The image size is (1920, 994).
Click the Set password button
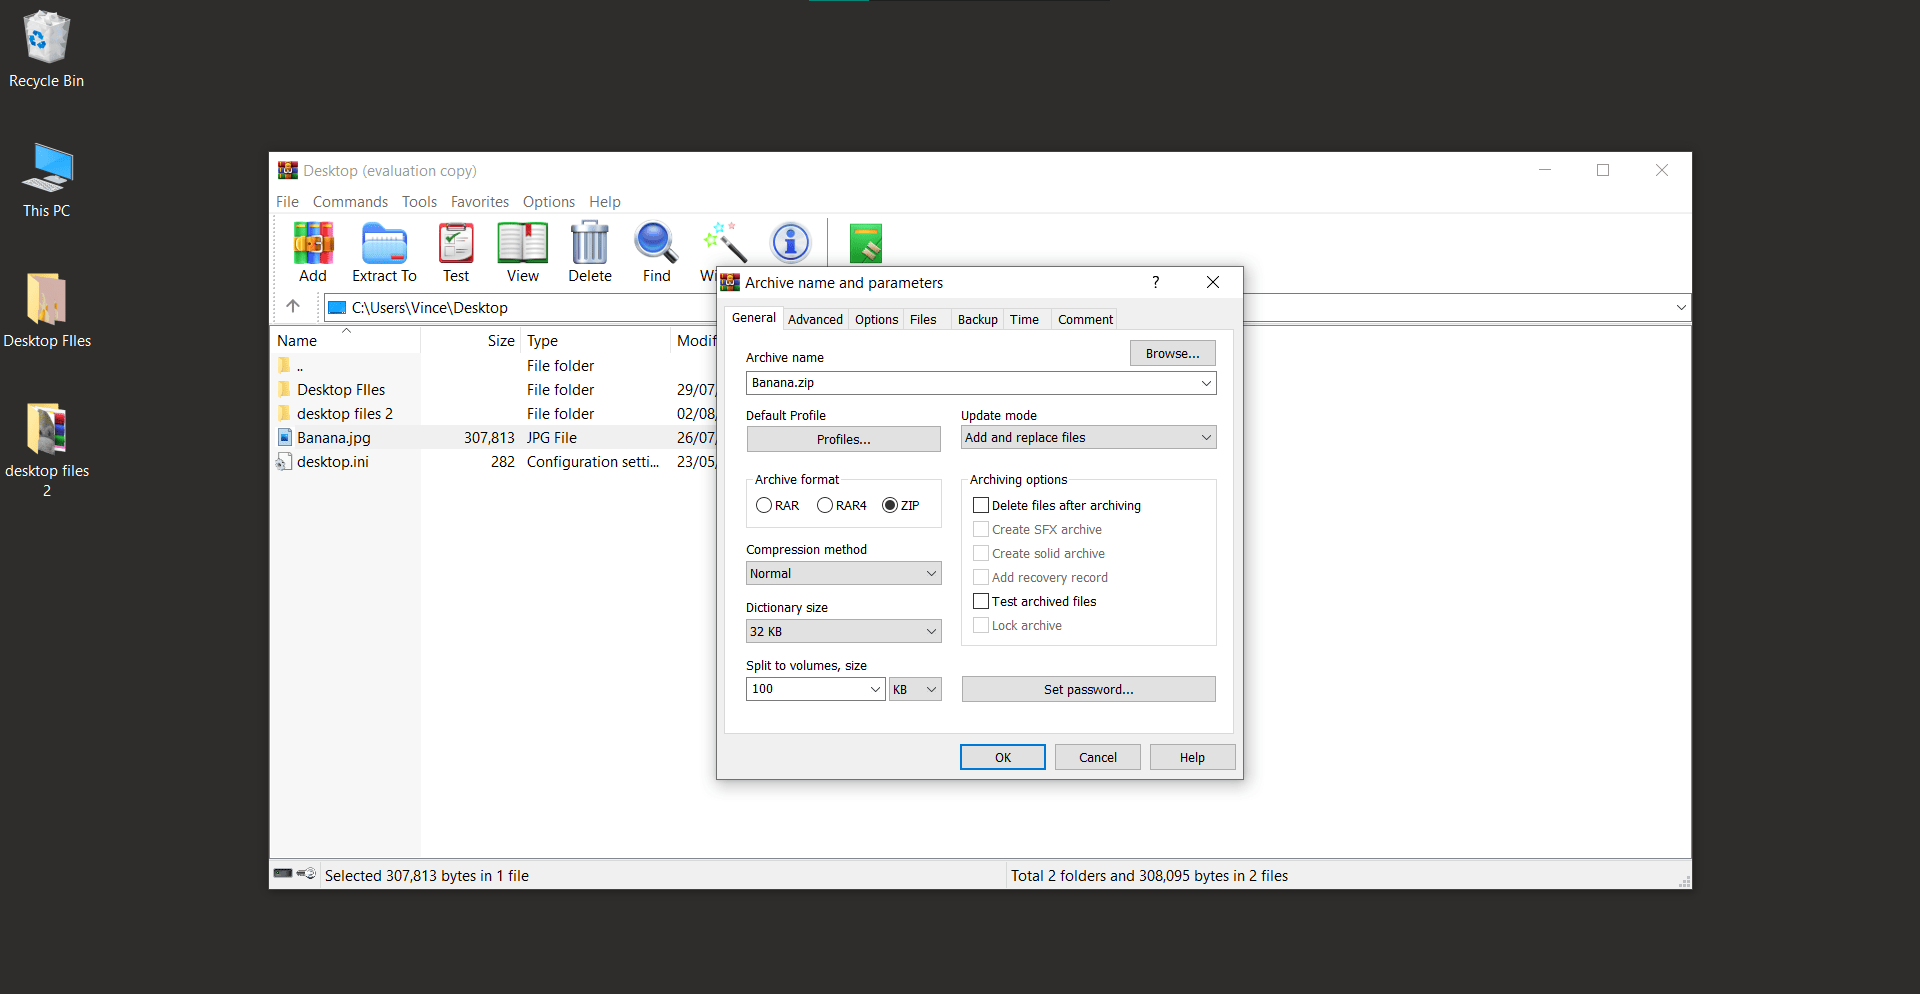point(1088,689)
